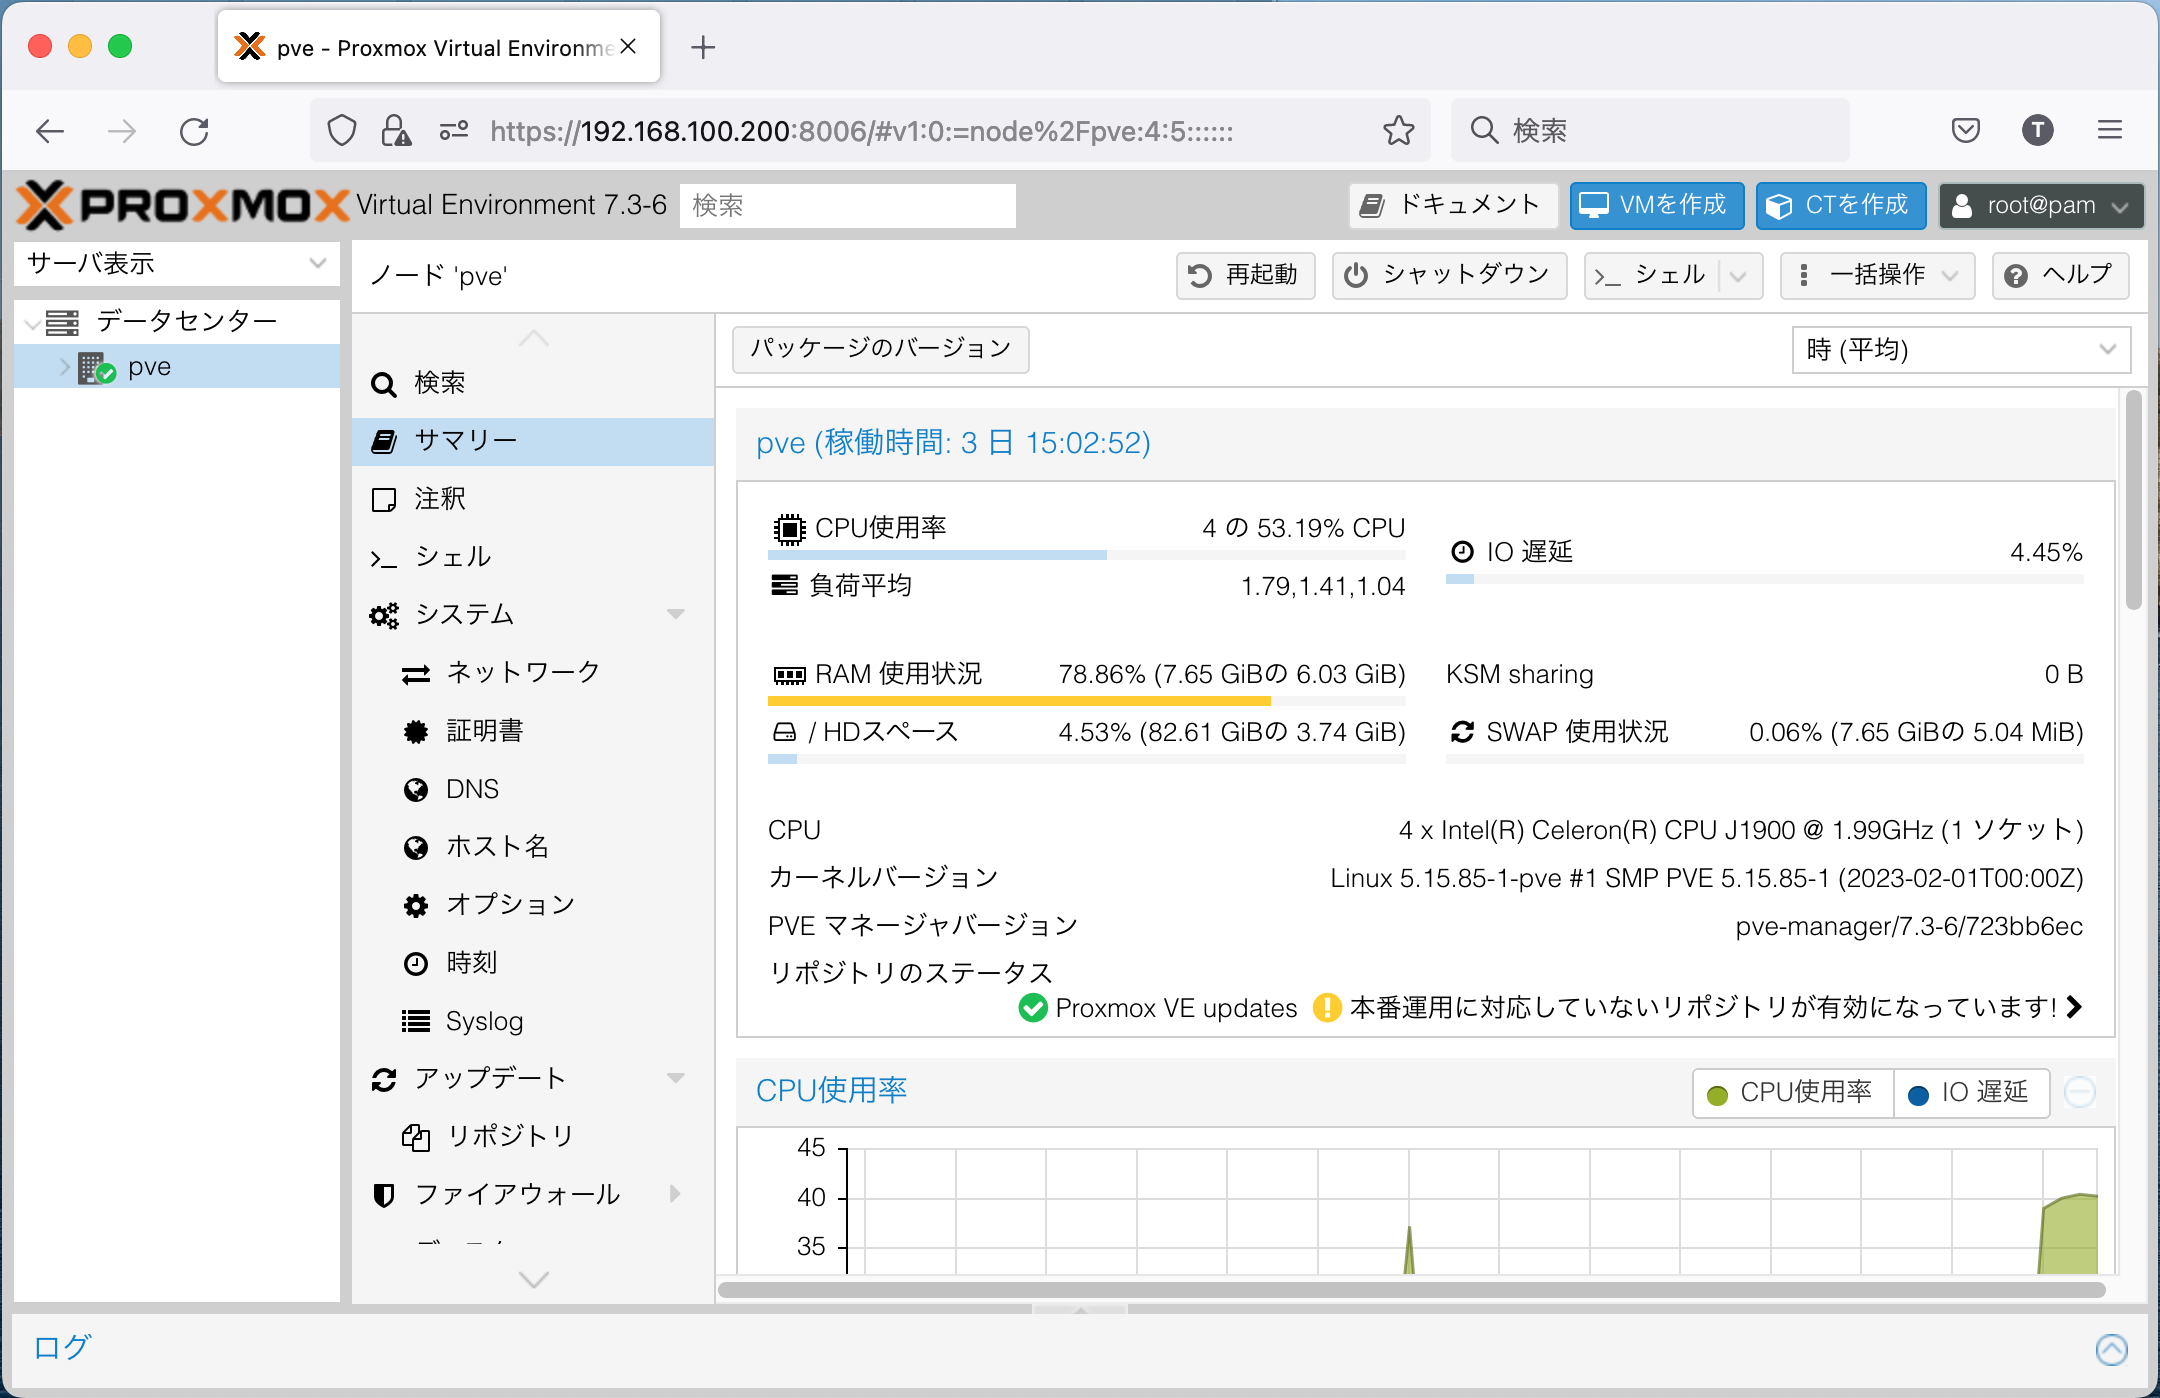Open ホスト名 menu item
Image resolution: width=2160 pixels, height=1398 pixels.
[533, 847]
